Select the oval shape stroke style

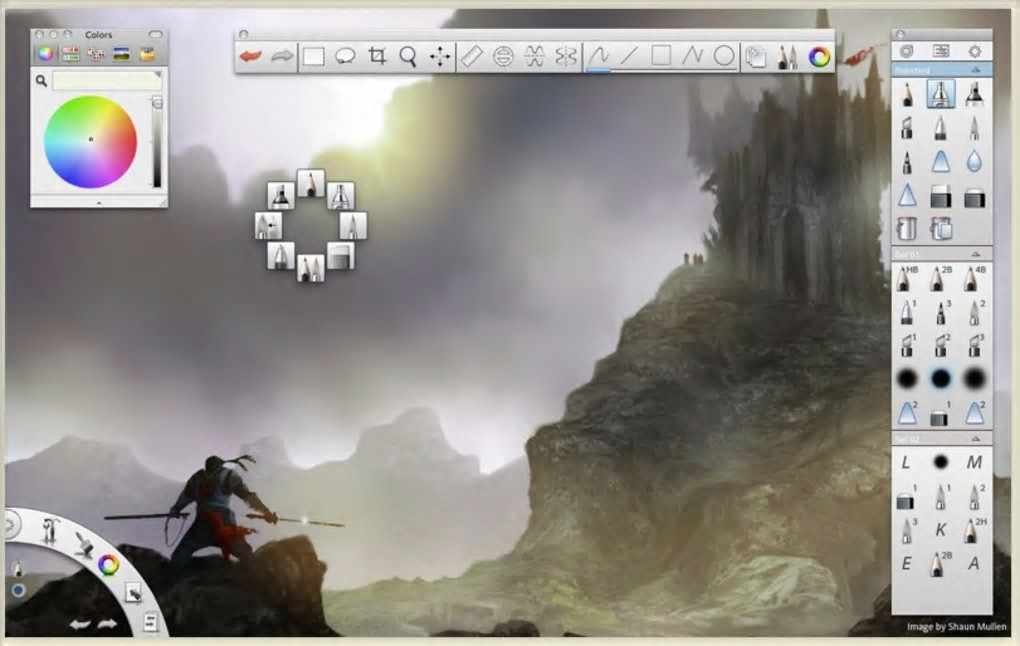click(723, 56)
